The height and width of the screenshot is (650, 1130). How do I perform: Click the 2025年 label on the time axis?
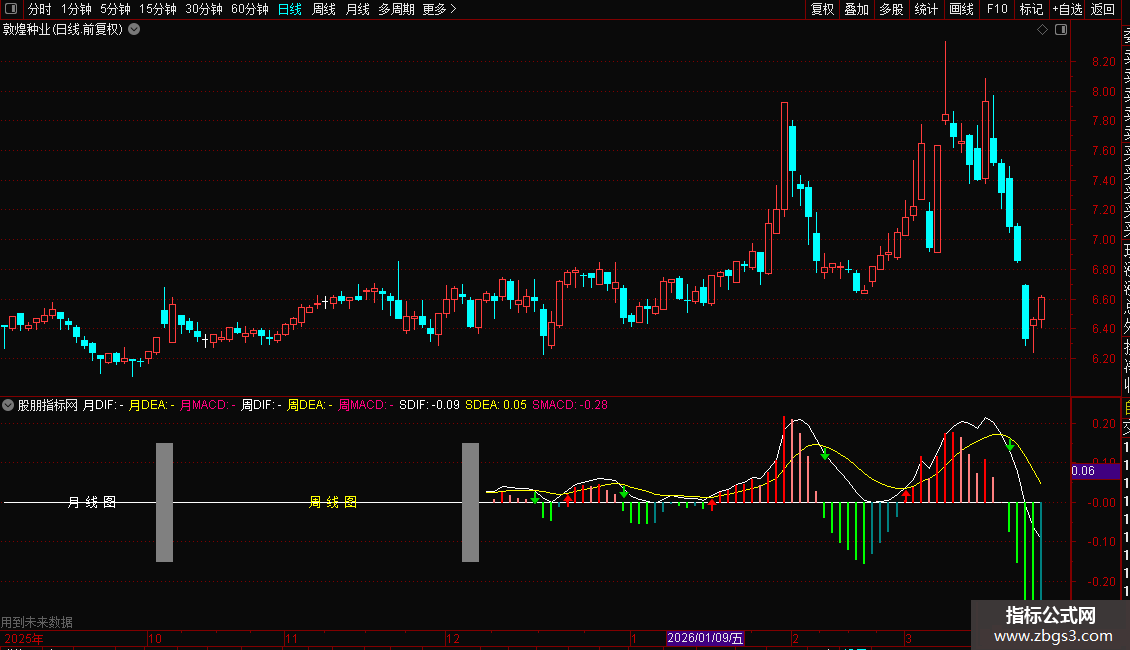pyautogui.click(x=24, y=638)
